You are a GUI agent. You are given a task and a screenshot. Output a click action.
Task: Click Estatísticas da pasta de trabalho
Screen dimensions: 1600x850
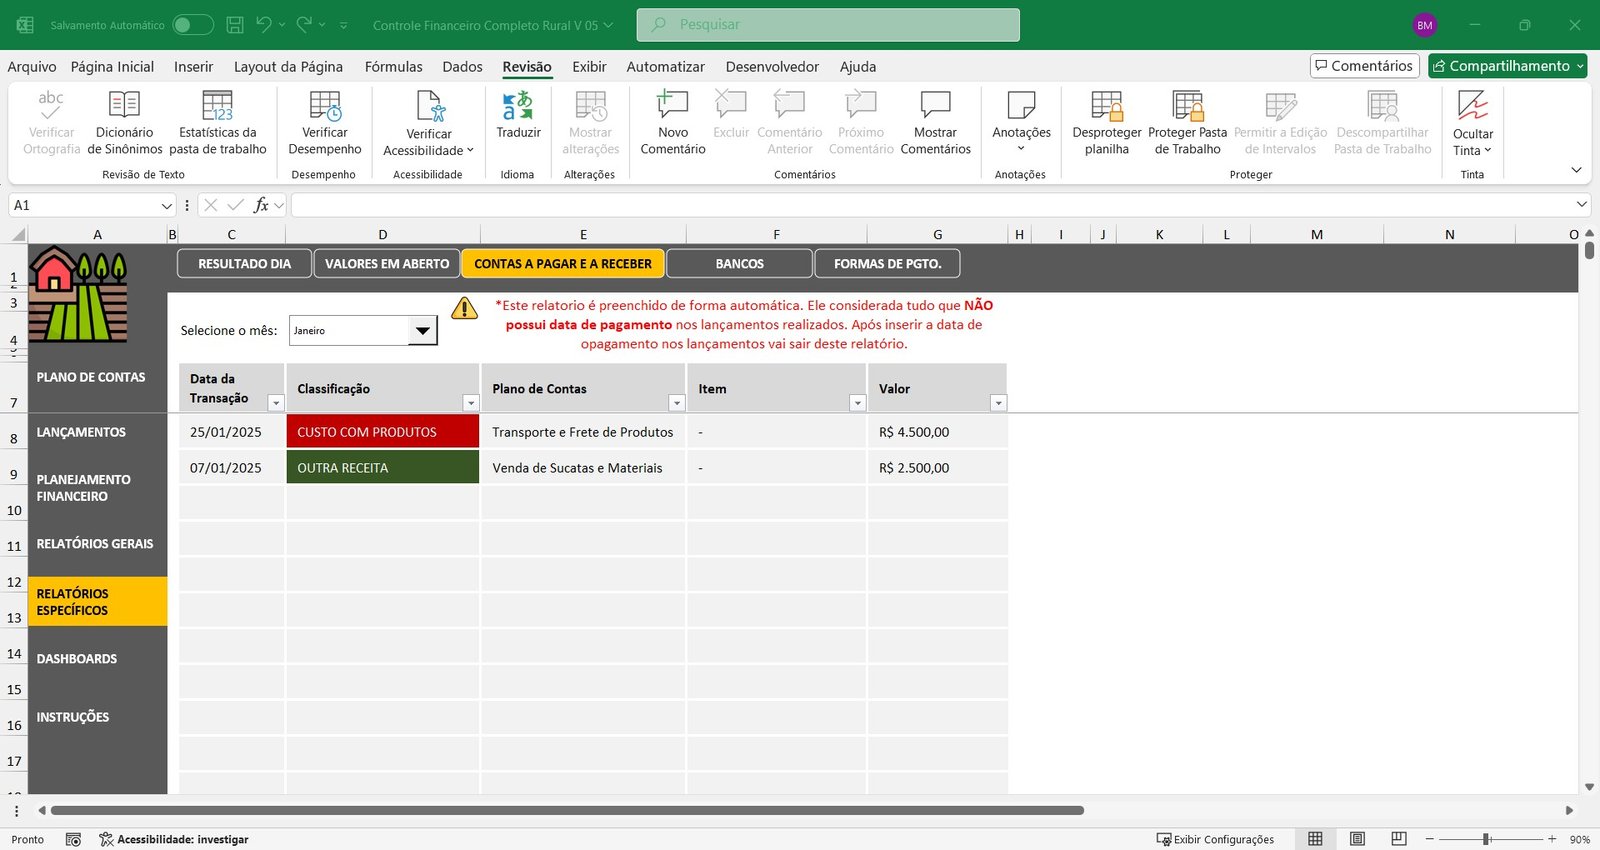pyautogui.click(x=217, y=106)
